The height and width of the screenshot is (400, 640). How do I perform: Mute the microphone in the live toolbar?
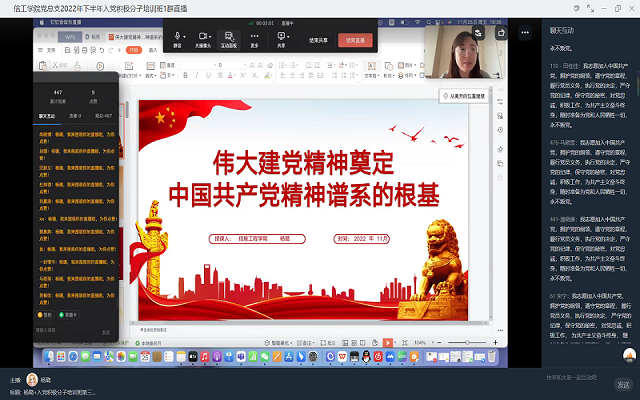177,40
